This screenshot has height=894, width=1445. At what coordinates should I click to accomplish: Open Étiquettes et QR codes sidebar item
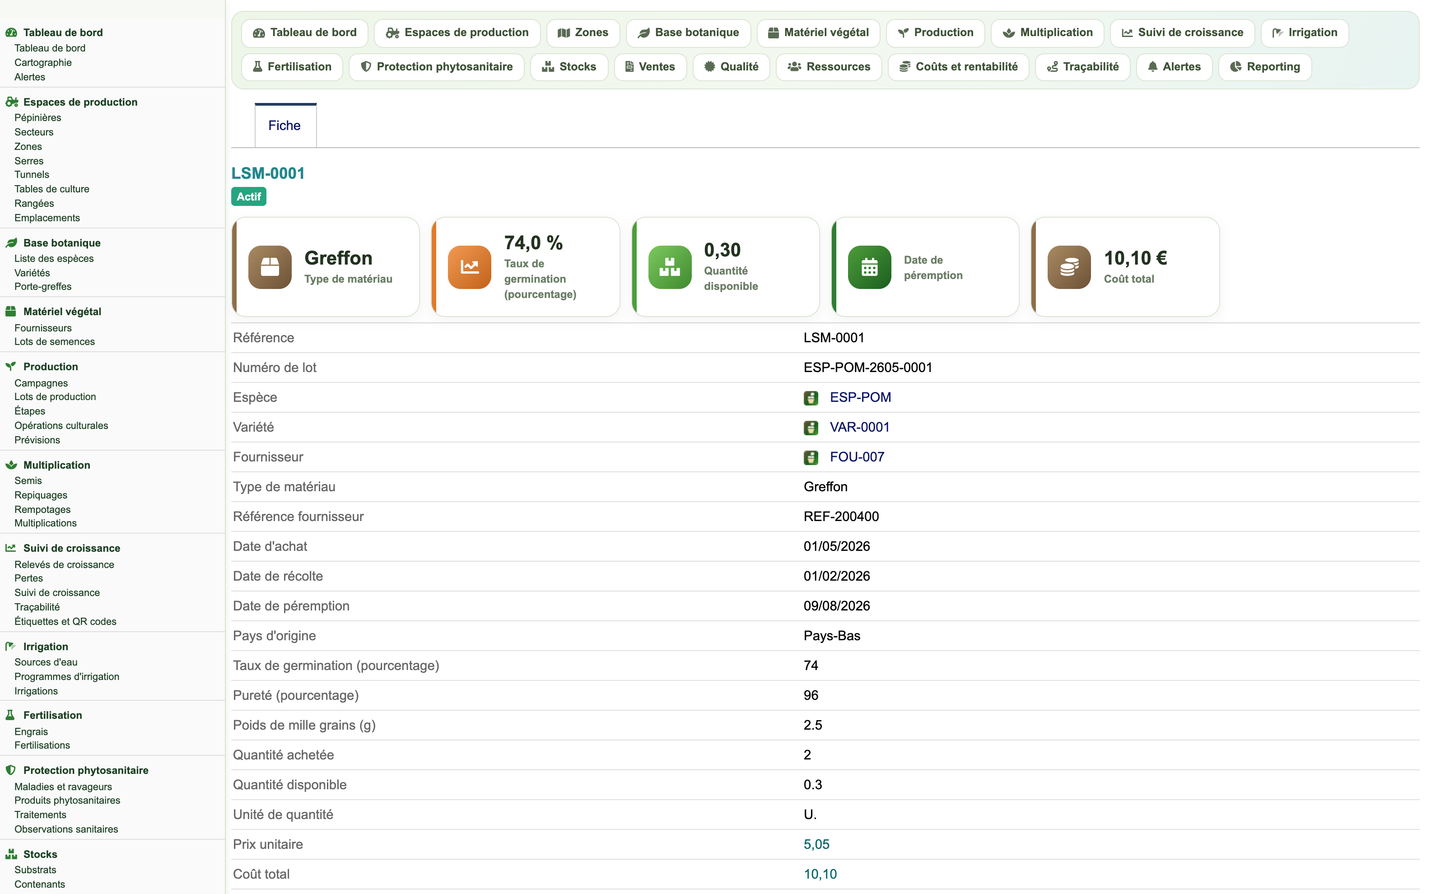click(65, 622)
